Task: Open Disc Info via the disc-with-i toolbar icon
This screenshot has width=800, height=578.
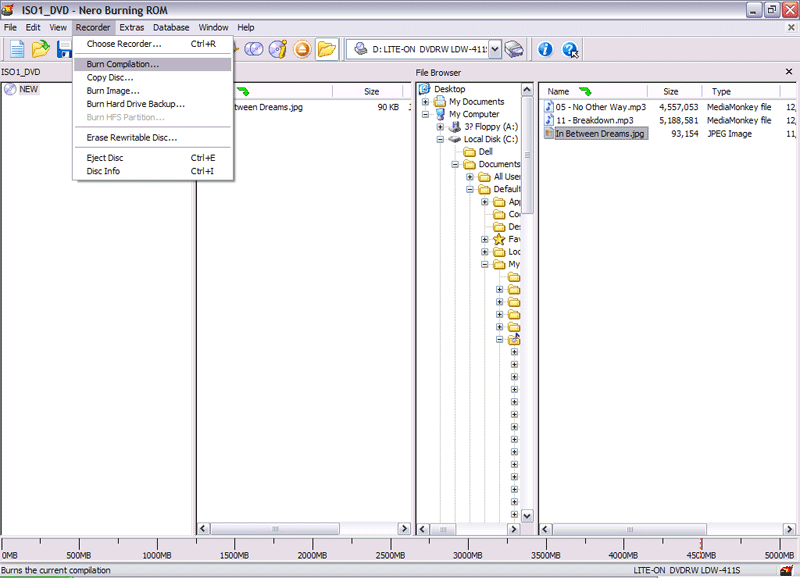Action: tap(278, 49)
